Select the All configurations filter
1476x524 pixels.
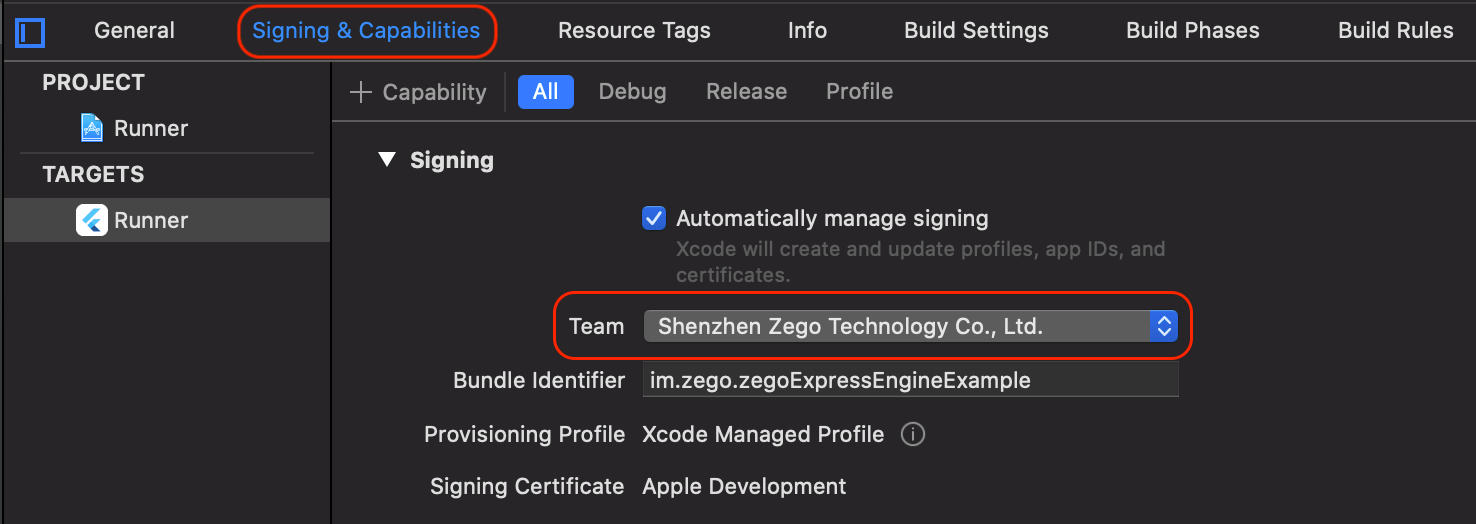tap(545, 92)
